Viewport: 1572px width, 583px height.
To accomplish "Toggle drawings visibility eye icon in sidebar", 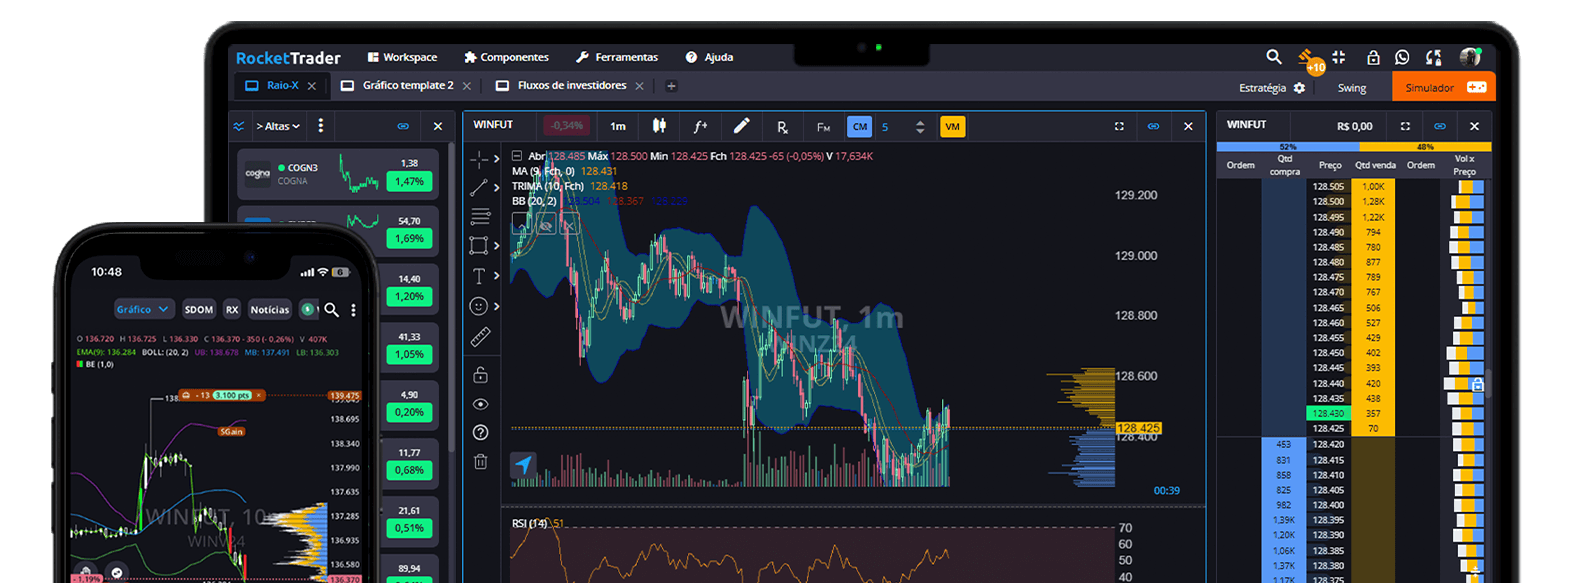I will 480,404.
